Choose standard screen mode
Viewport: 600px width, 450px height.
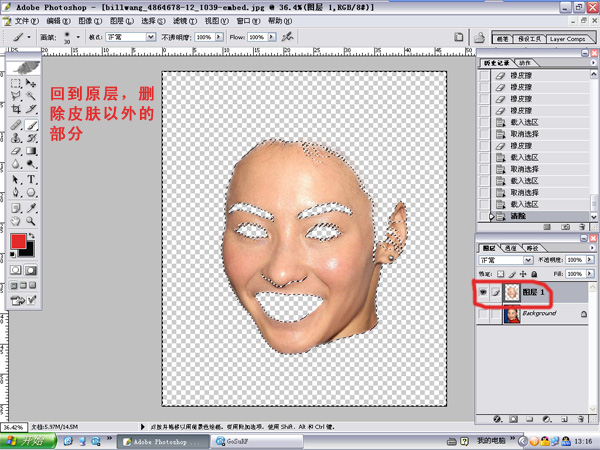[13, 285]
